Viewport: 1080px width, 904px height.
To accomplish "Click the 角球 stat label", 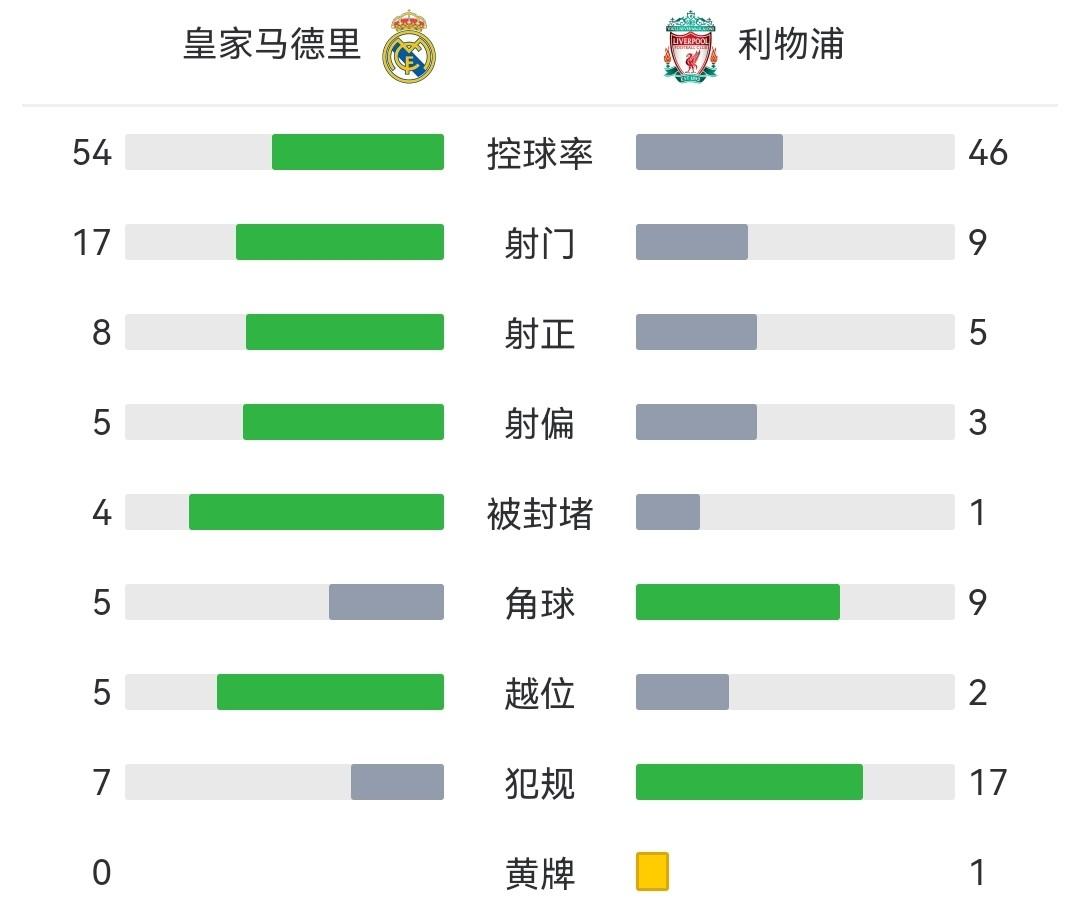I will [x=540, y=603].
